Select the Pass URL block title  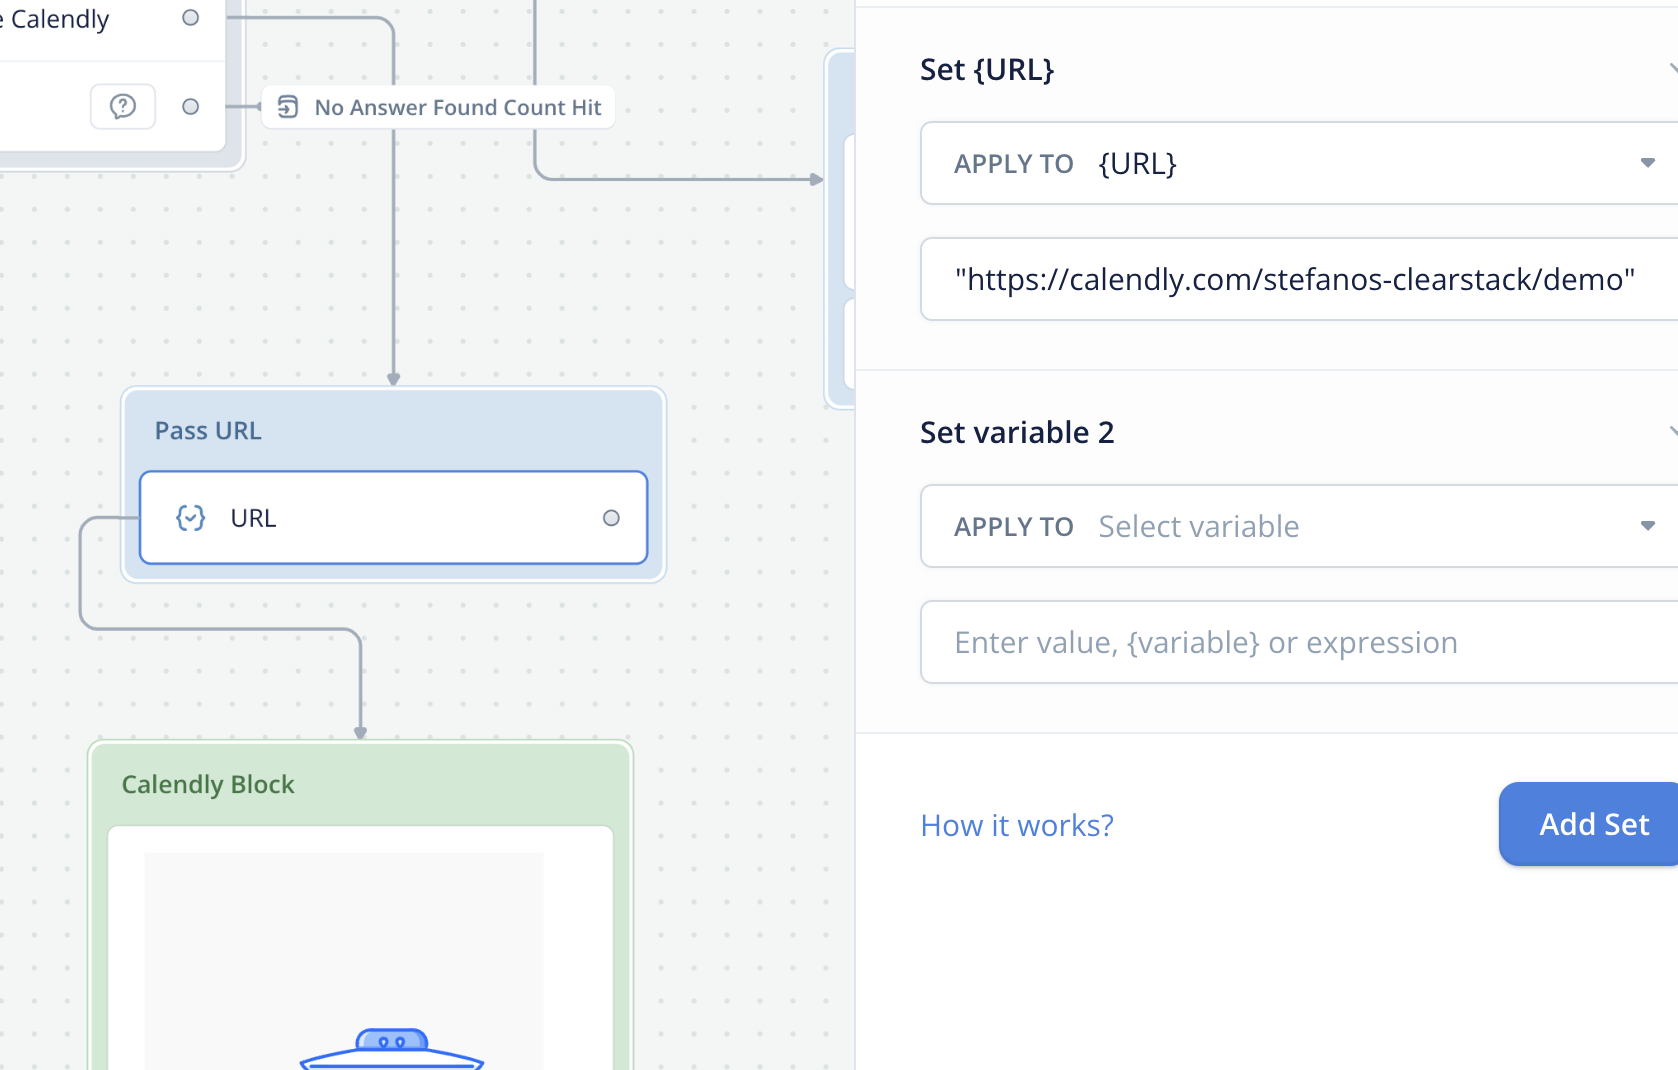pos(208,431)
